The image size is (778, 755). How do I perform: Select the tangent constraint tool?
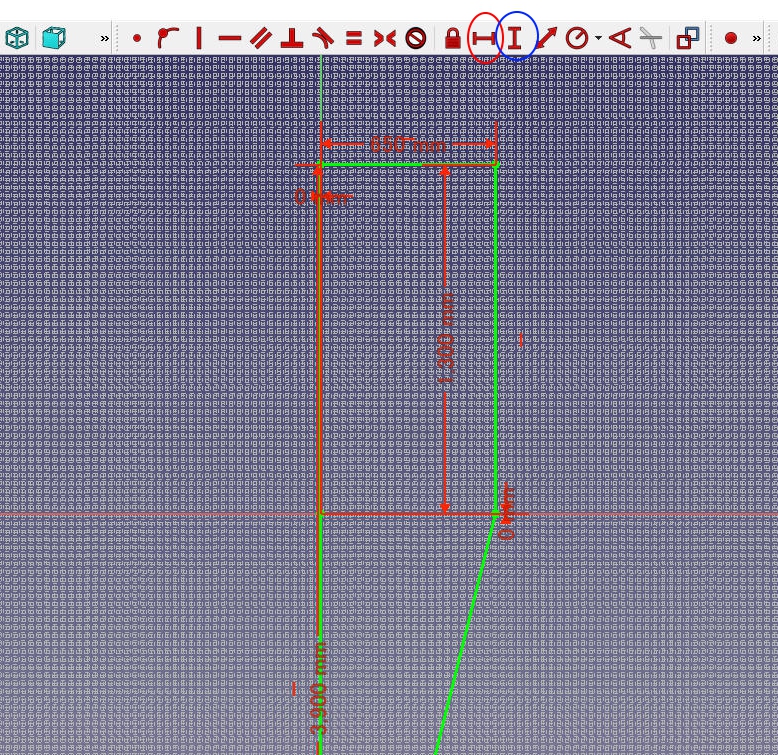[323, 38]
